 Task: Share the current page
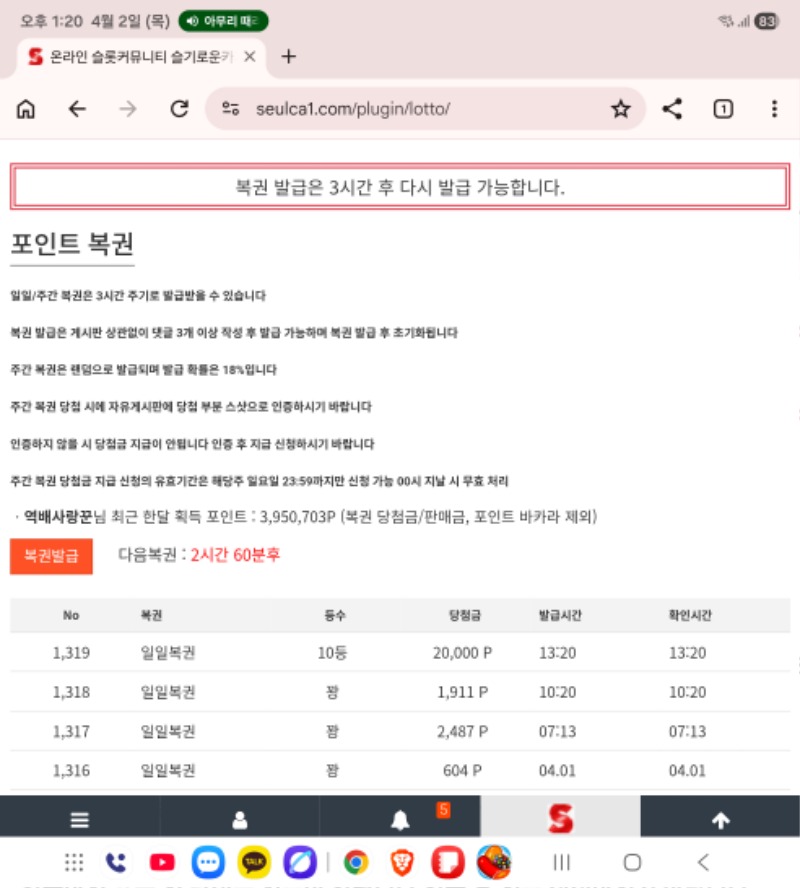pos(673,110)
